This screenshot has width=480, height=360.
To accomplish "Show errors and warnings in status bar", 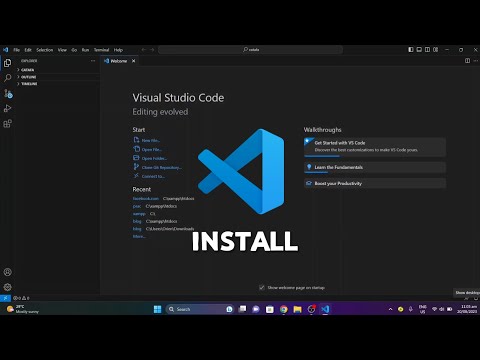I will [21, 298].
